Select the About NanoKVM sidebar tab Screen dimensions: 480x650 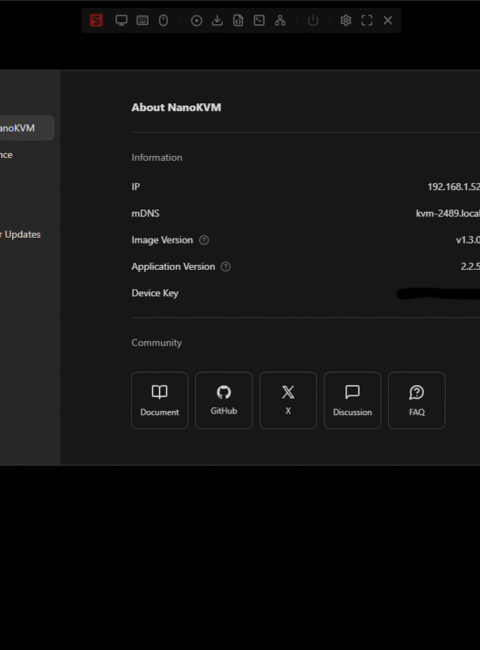point(25,128)
